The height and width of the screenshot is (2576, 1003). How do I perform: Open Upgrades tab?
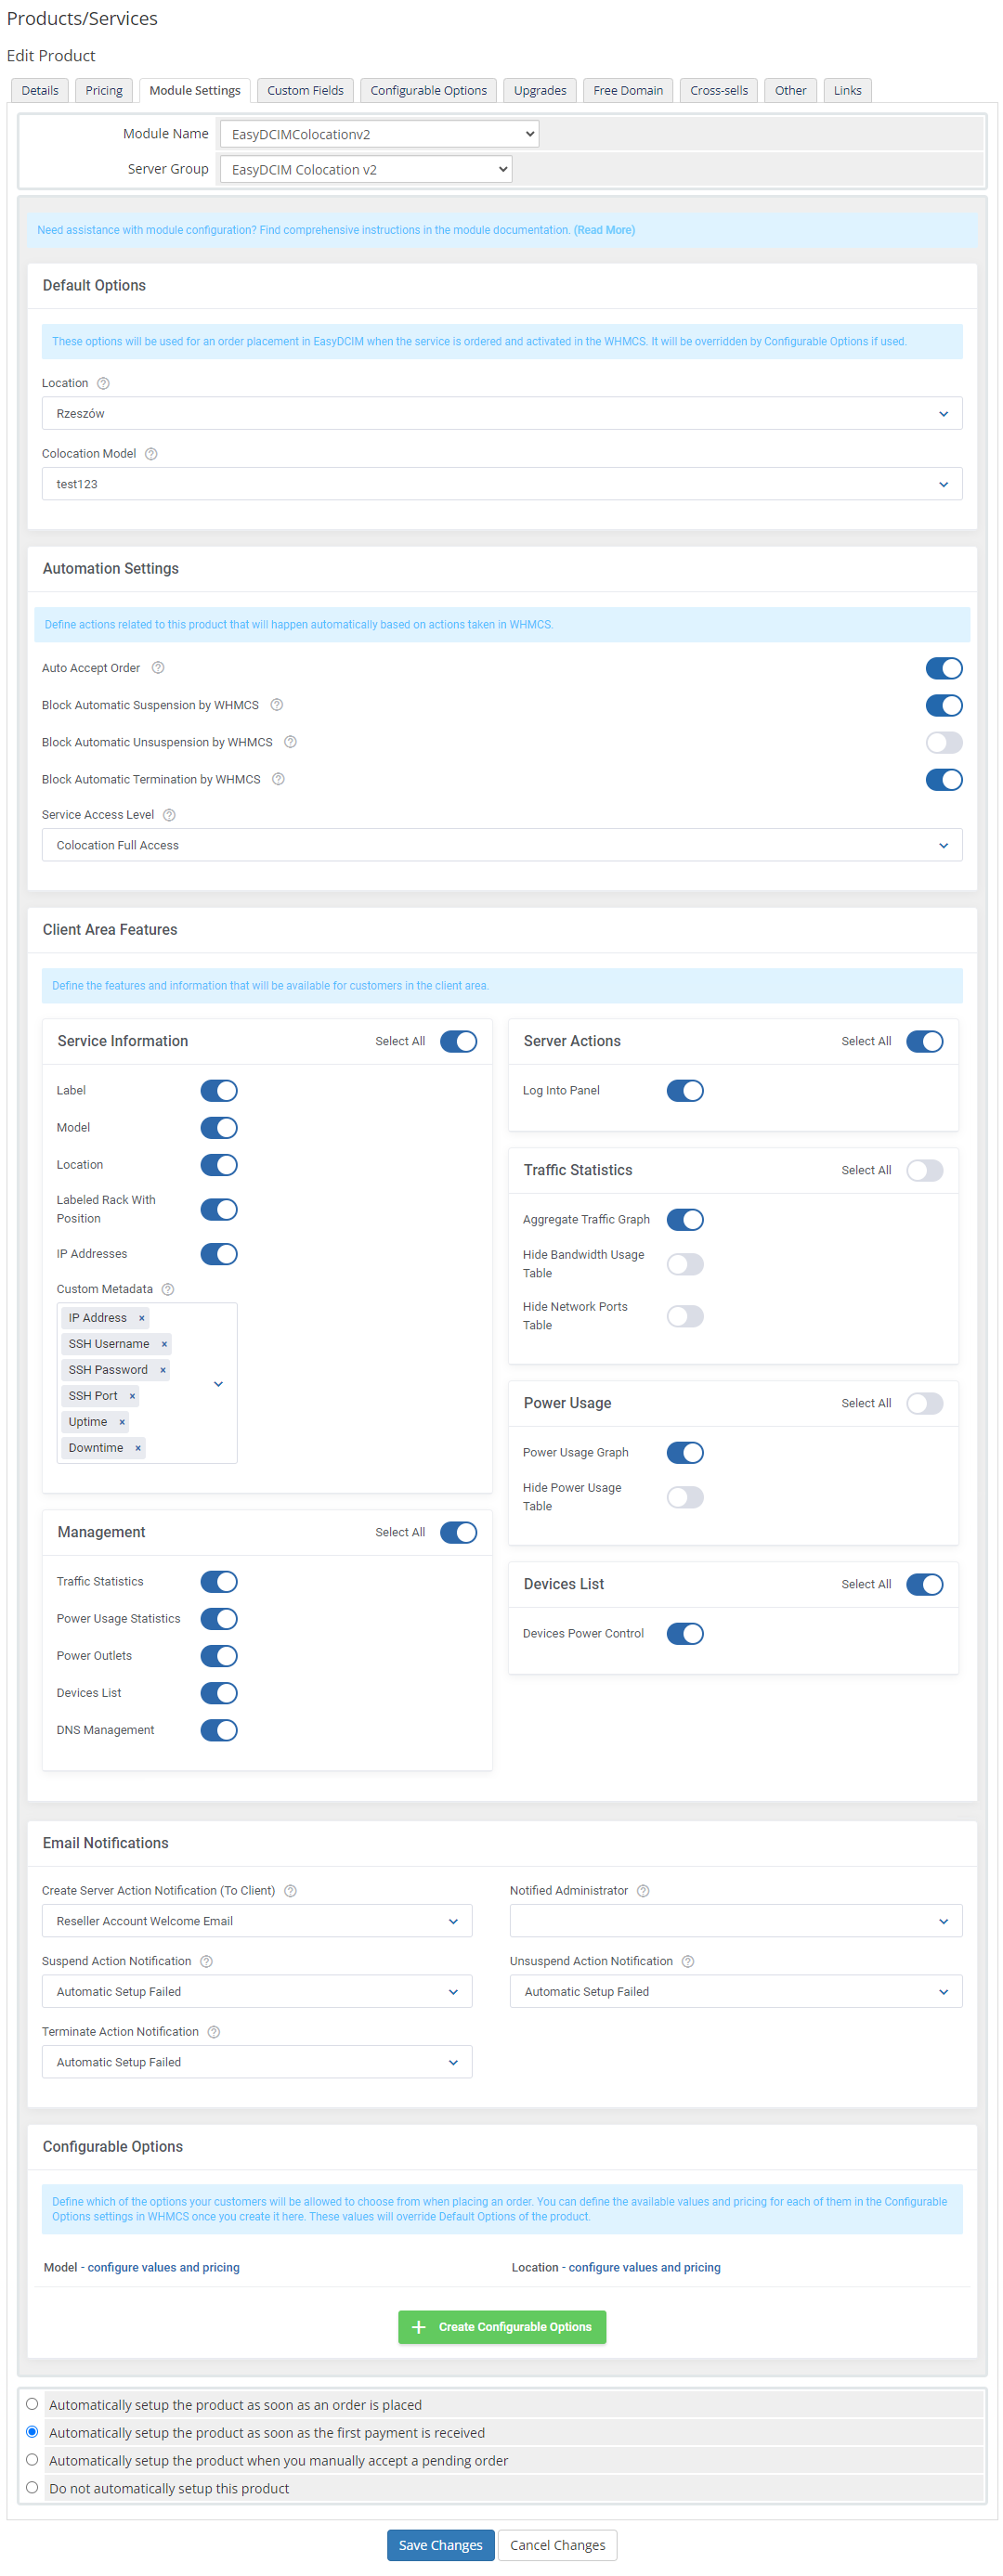pyautogui.click(x=540, y=90)
